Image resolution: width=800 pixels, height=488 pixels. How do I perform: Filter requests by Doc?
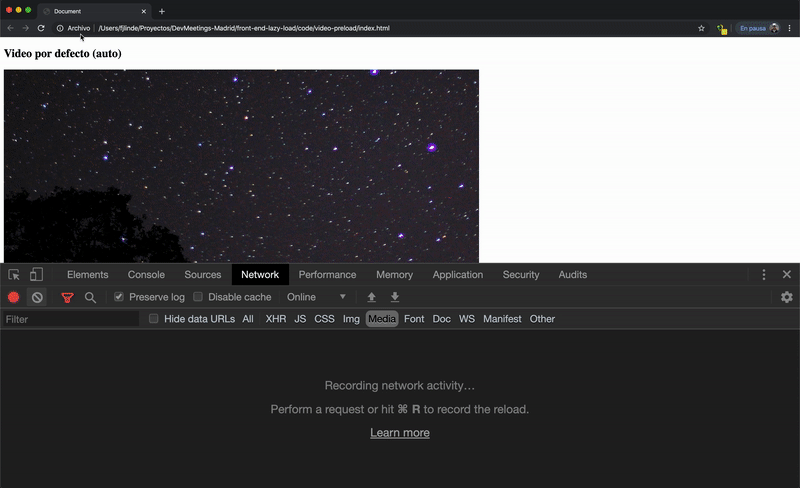442,319
